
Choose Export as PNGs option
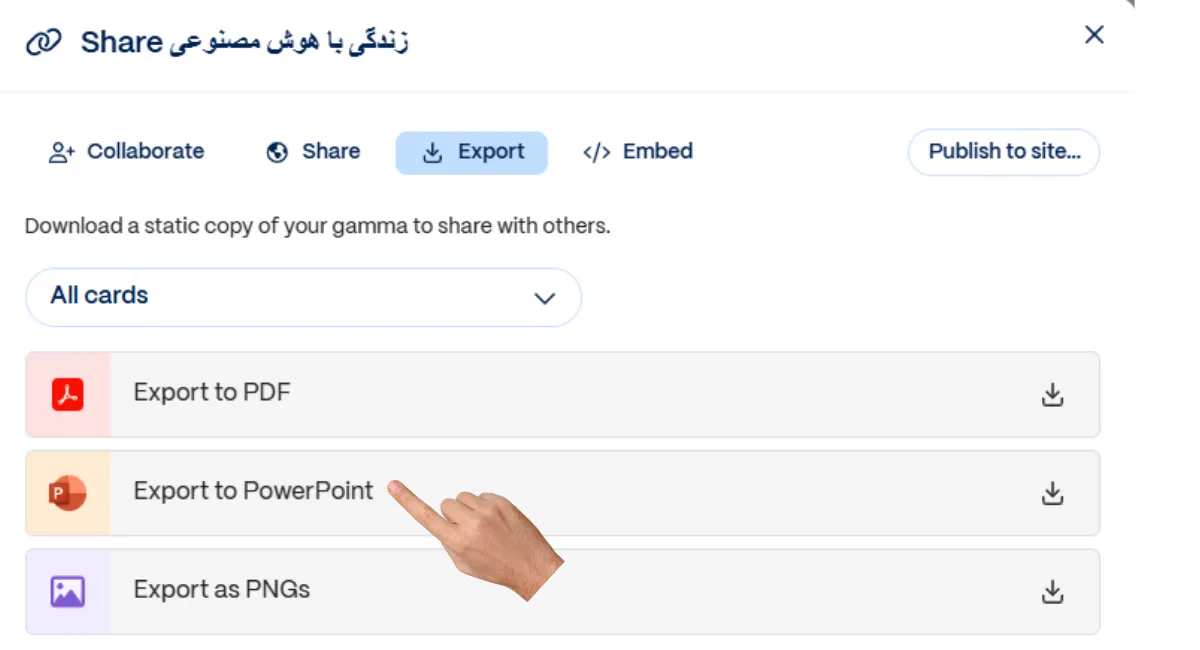[x=222, y=590]
